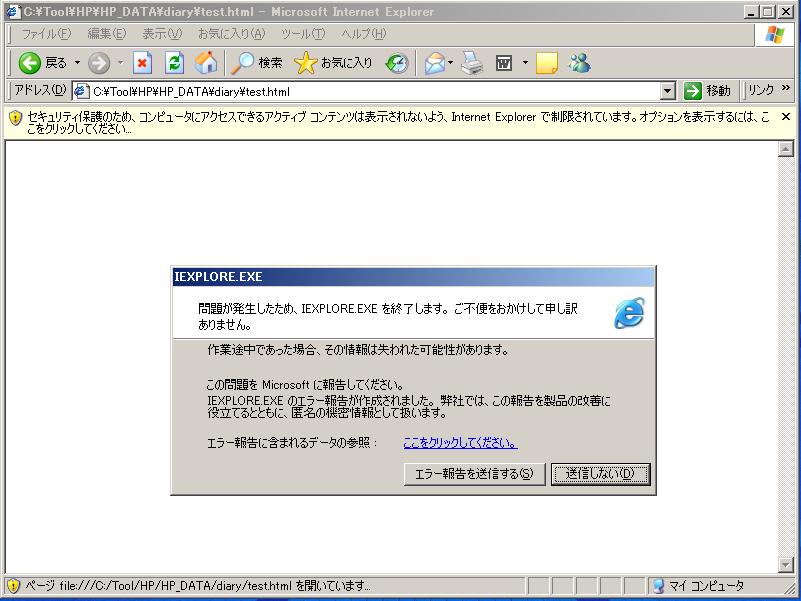Click the status bar shield icon
Image resolution: width=801 pixels, height=601 pixels.
tap(13, 586)
